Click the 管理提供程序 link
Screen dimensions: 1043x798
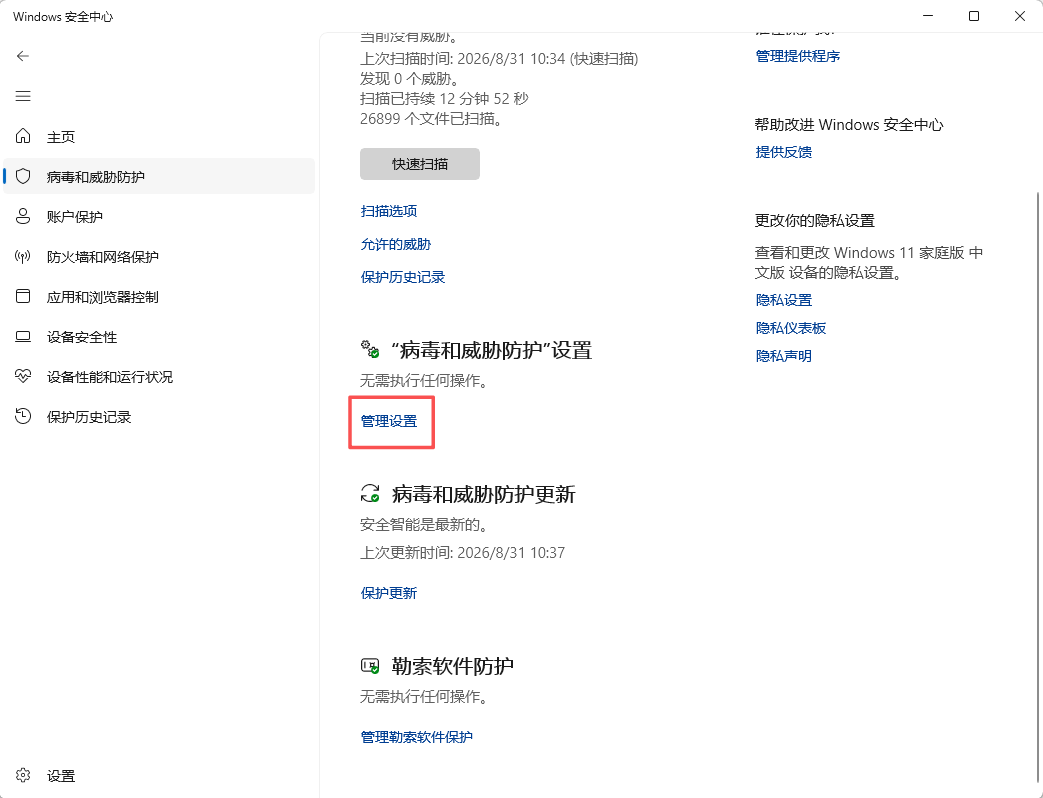[798, 56]
